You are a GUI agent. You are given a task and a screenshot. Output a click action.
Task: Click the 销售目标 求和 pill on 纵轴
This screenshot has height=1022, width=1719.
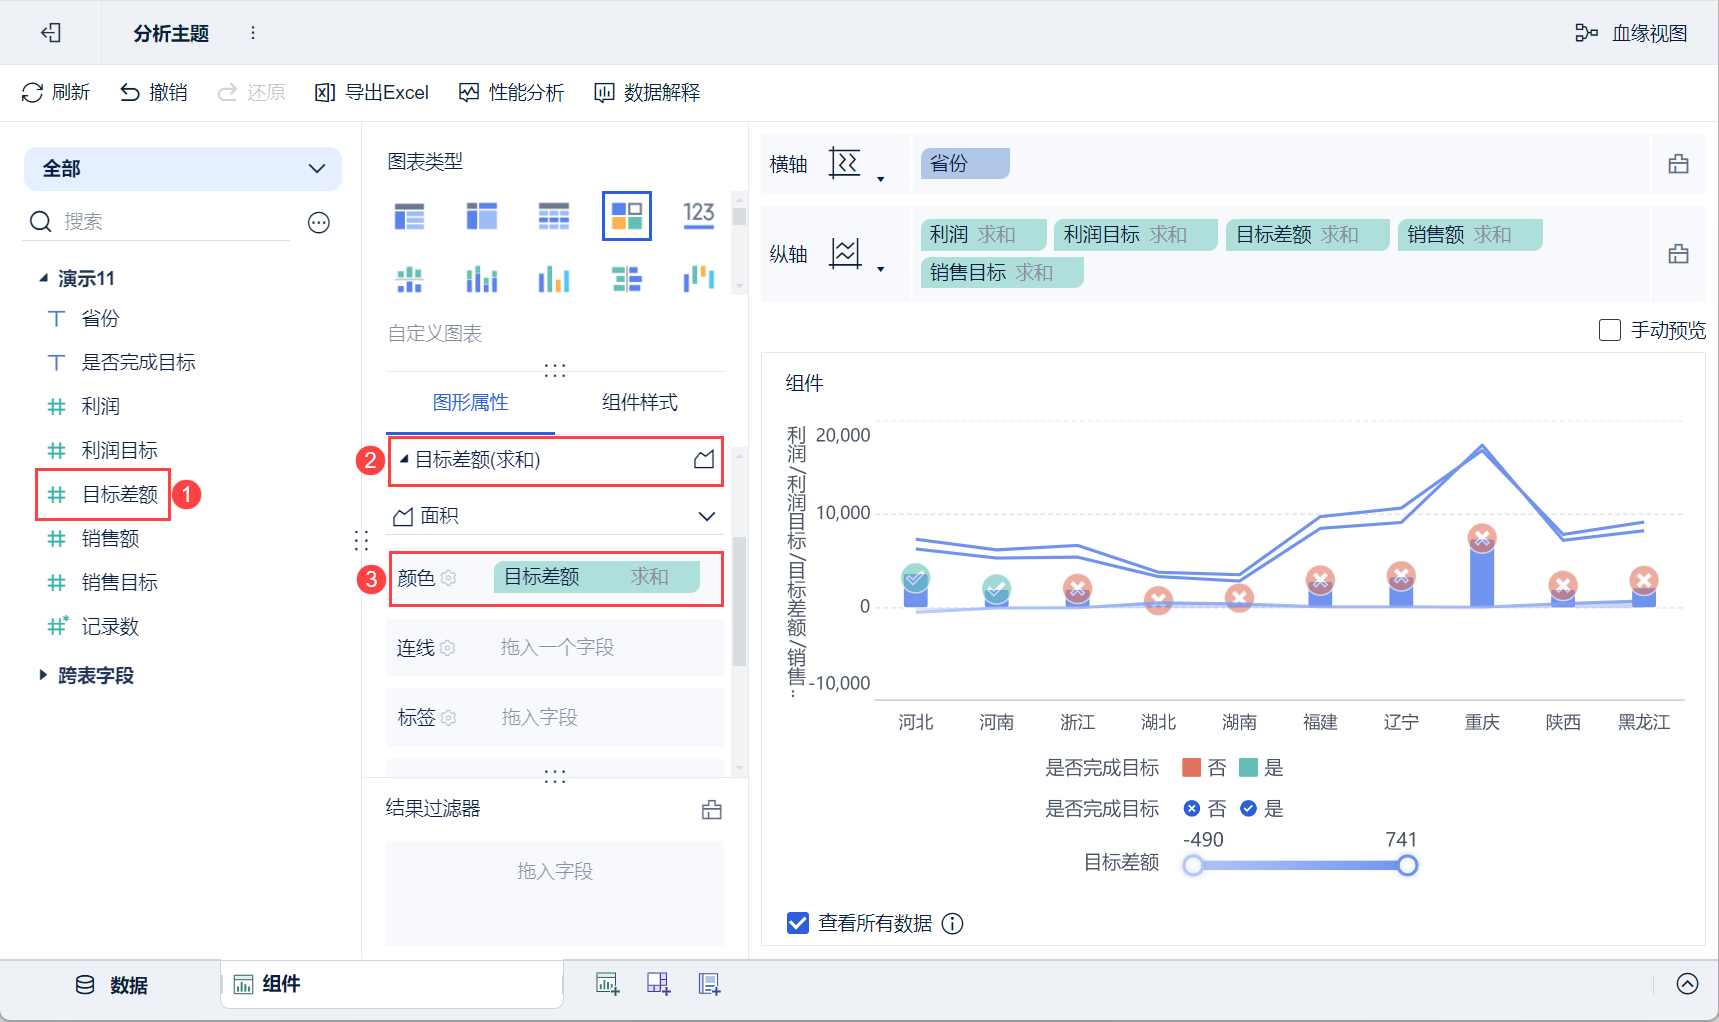click(x=1002, y=272)
